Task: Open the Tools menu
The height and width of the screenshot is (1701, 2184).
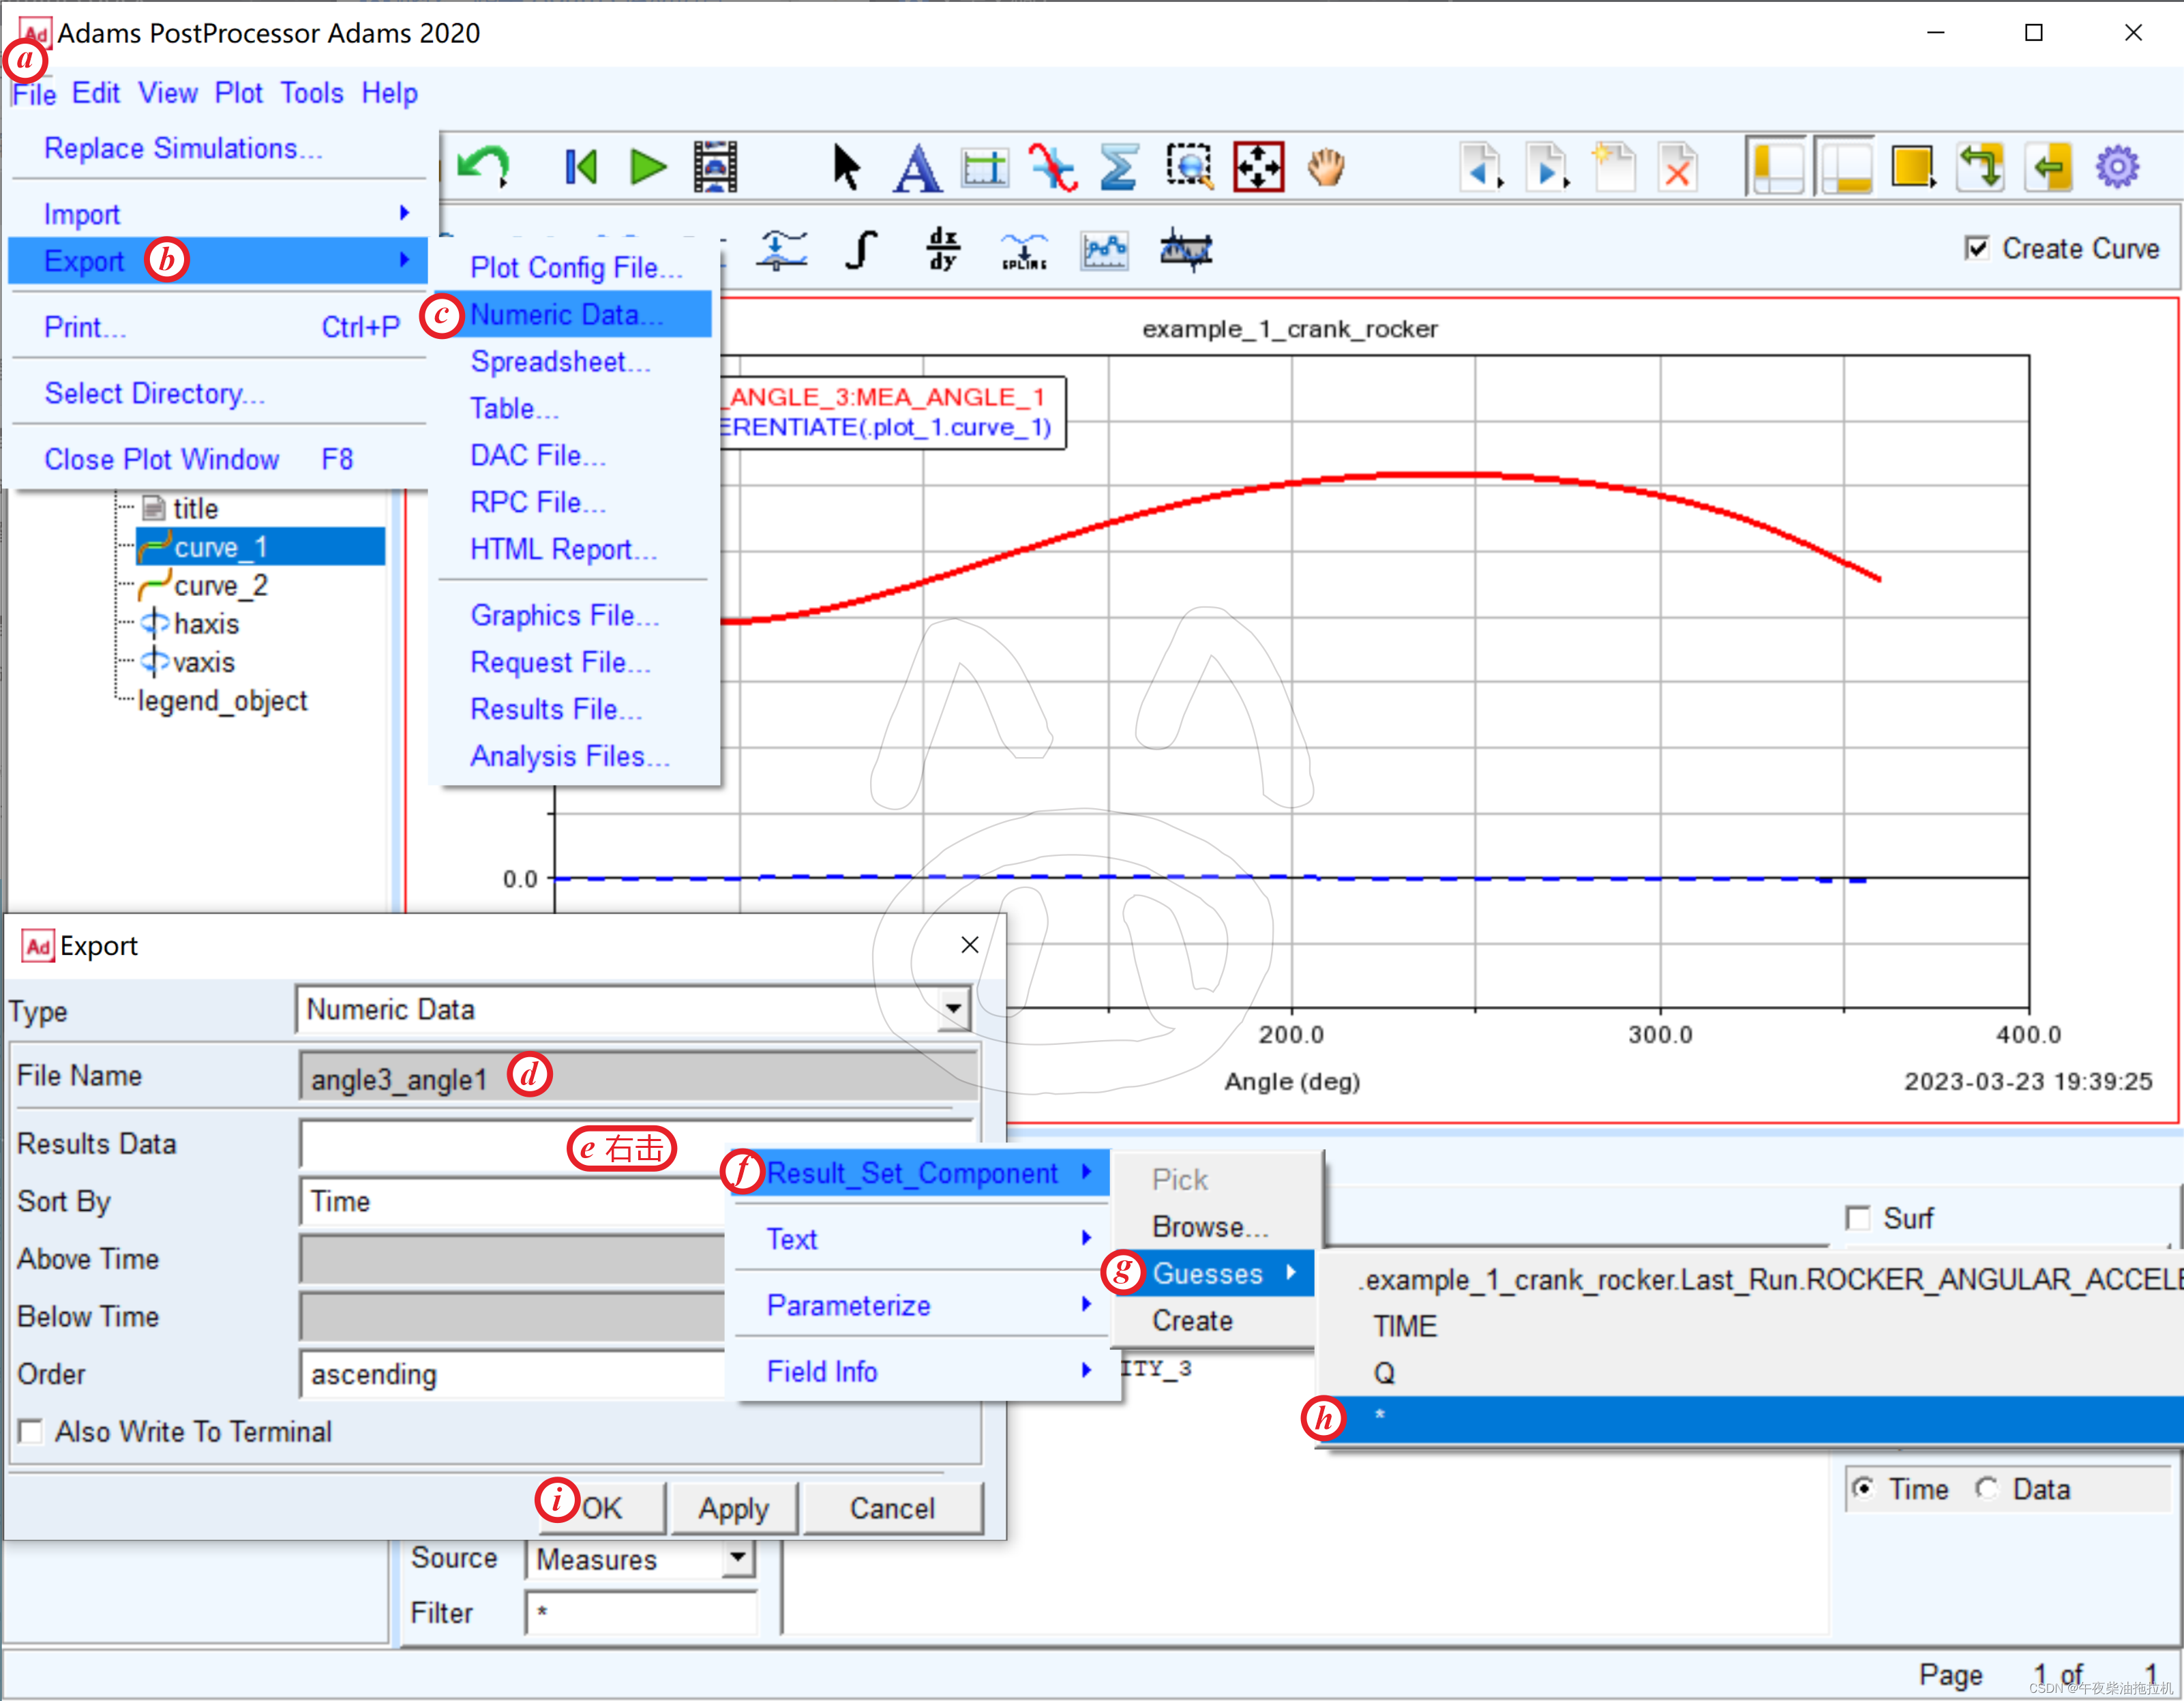Action: click(311, 93)
